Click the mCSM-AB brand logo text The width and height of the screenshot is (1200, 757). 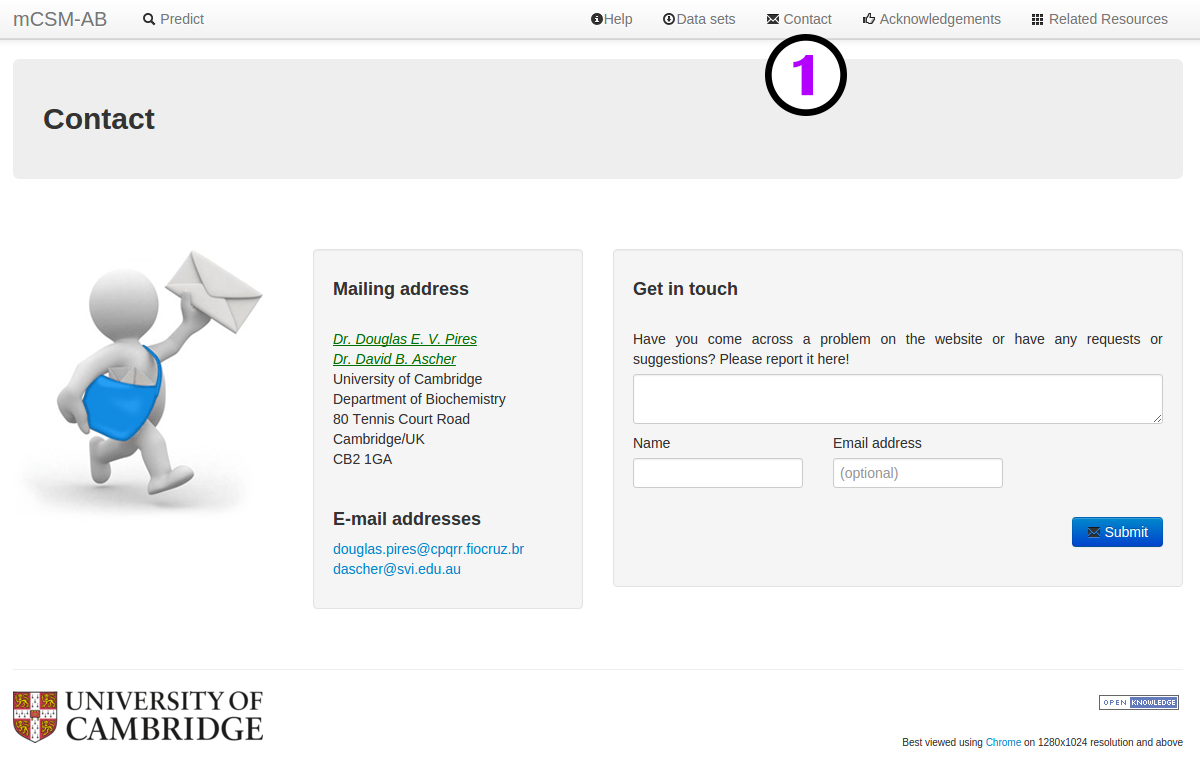tap(60, 19)
